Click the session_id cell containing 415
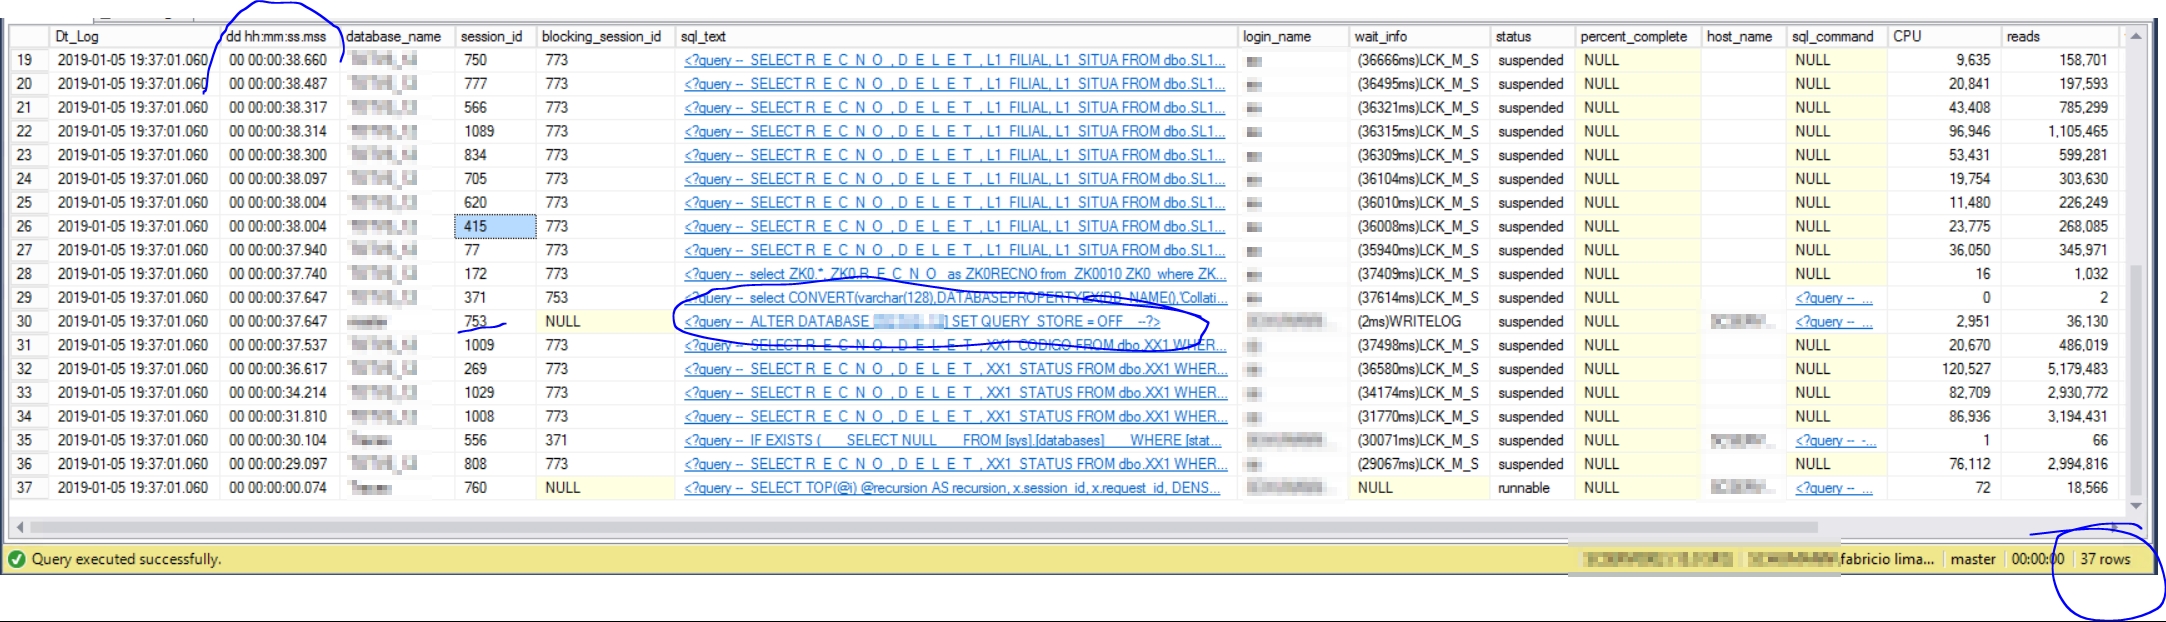 (x=494, y=227)
